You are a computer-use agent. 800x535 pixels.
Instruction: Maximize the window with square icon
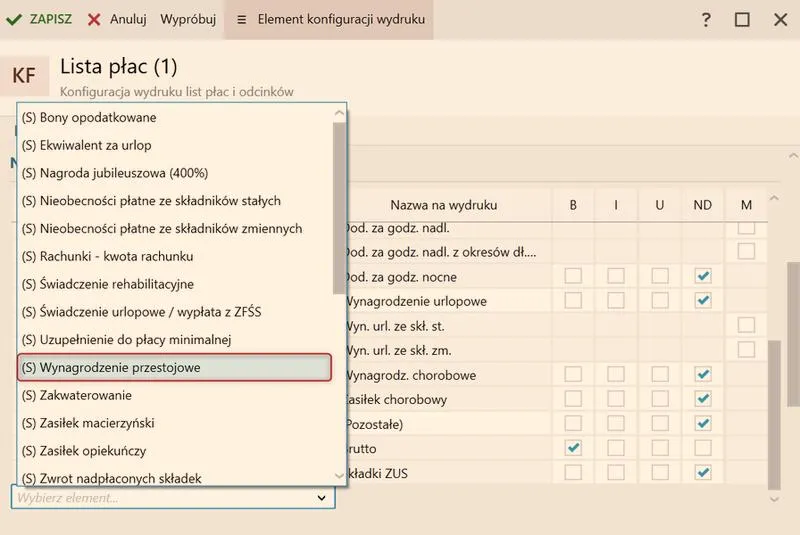point(742,20)
